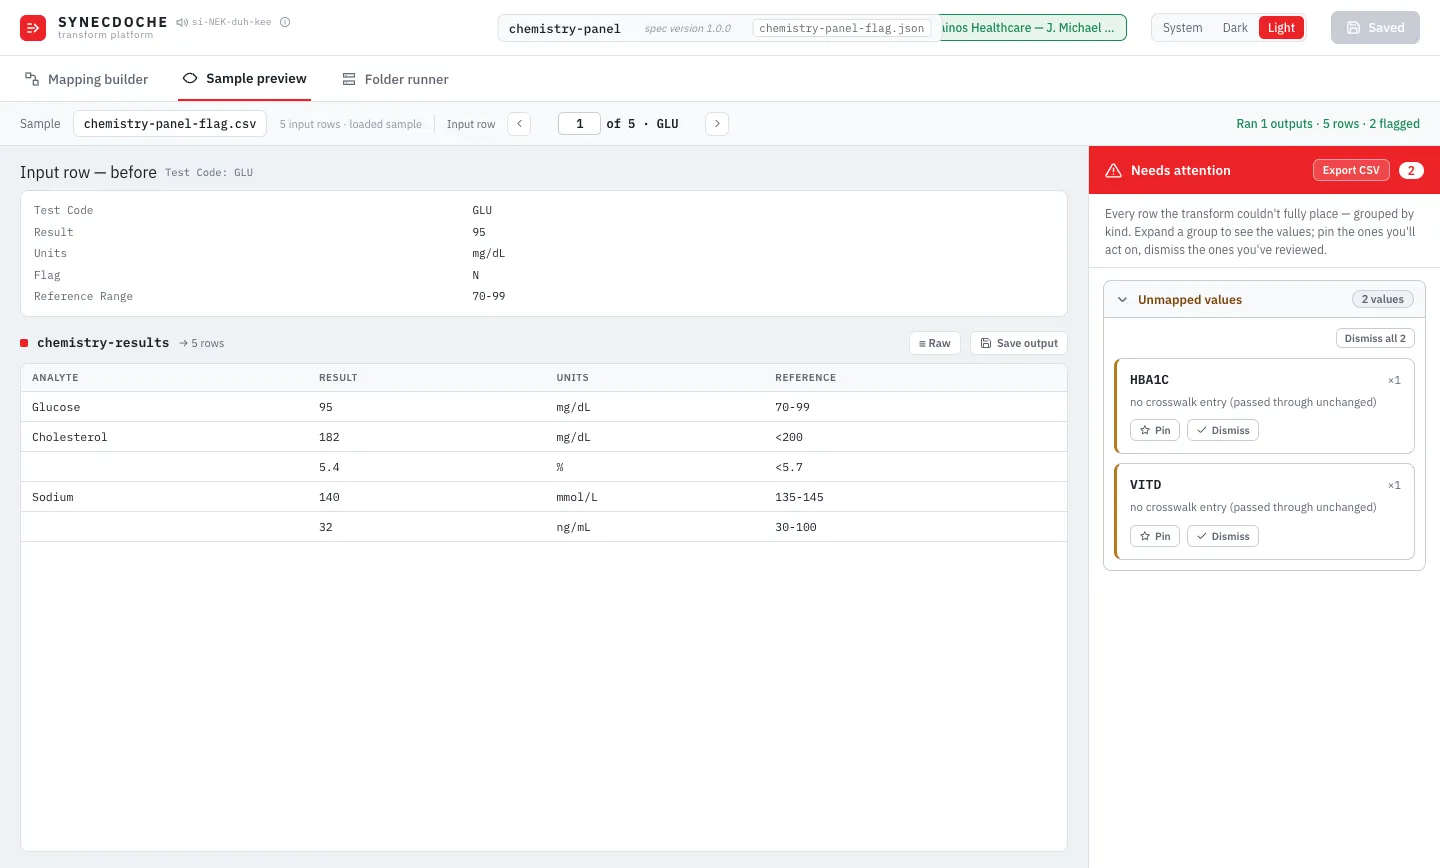The height and width of the screenshot is (868, 1440).
Task: Switch theme to System
Action: (1182, 28)
